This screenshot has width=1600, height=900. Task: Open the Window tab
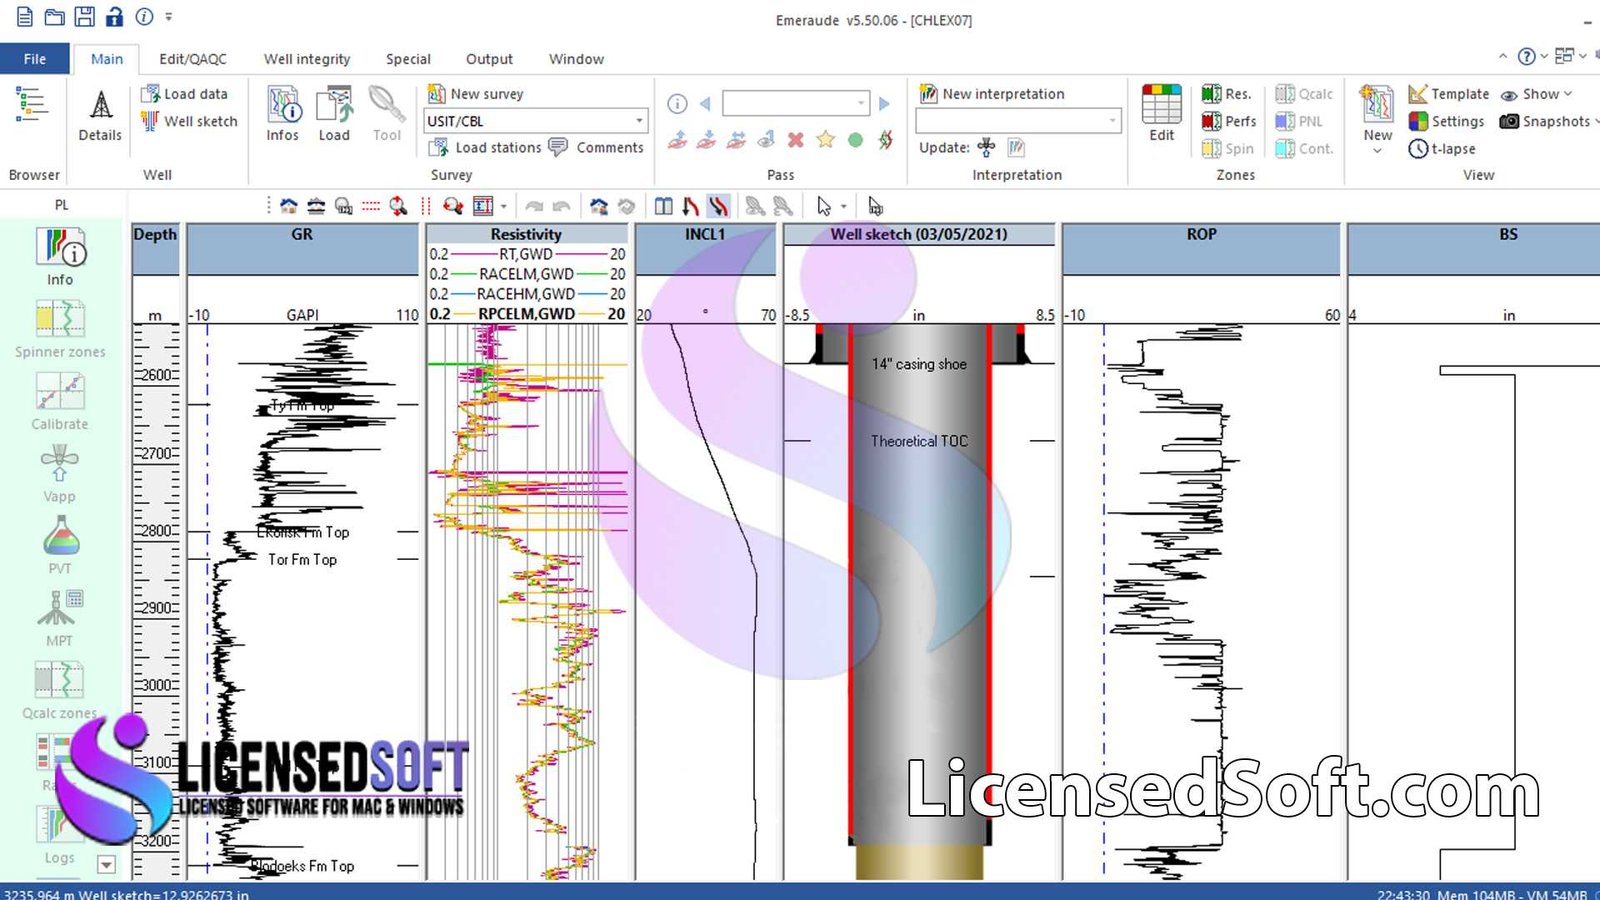(x=576, y=59)
